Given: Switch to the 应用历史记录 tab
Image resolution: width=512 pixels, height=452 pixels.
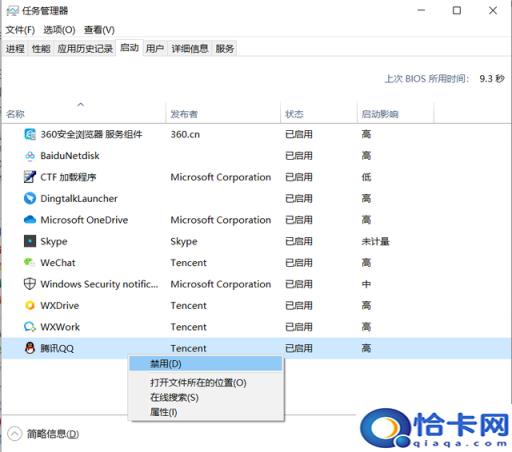Looking at the screenshot, I should (x=85, y=49).
